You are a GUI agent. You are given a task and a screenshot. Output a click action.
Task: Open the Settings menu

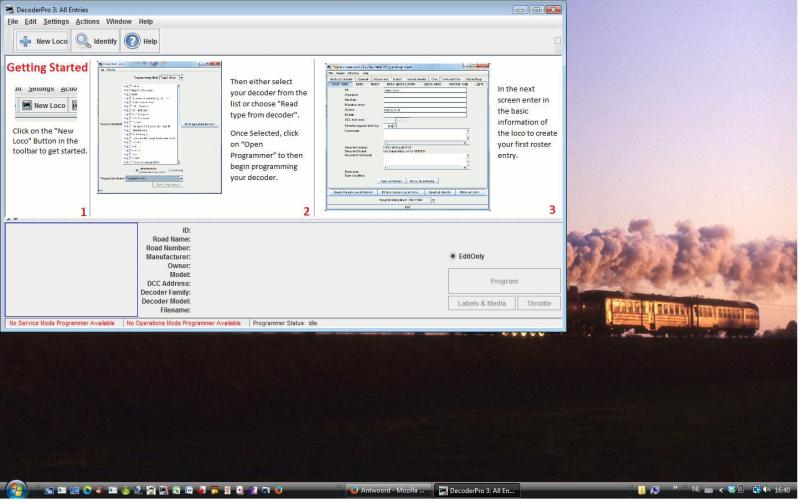pos(56,21)
